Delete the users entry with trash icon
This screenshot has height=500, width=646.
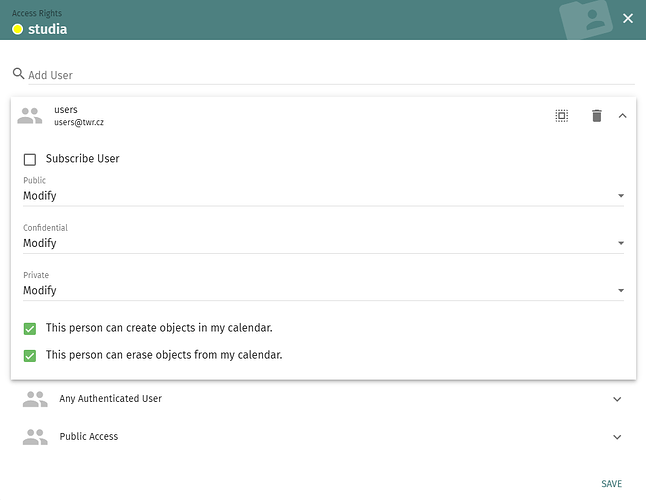(597, 116)
